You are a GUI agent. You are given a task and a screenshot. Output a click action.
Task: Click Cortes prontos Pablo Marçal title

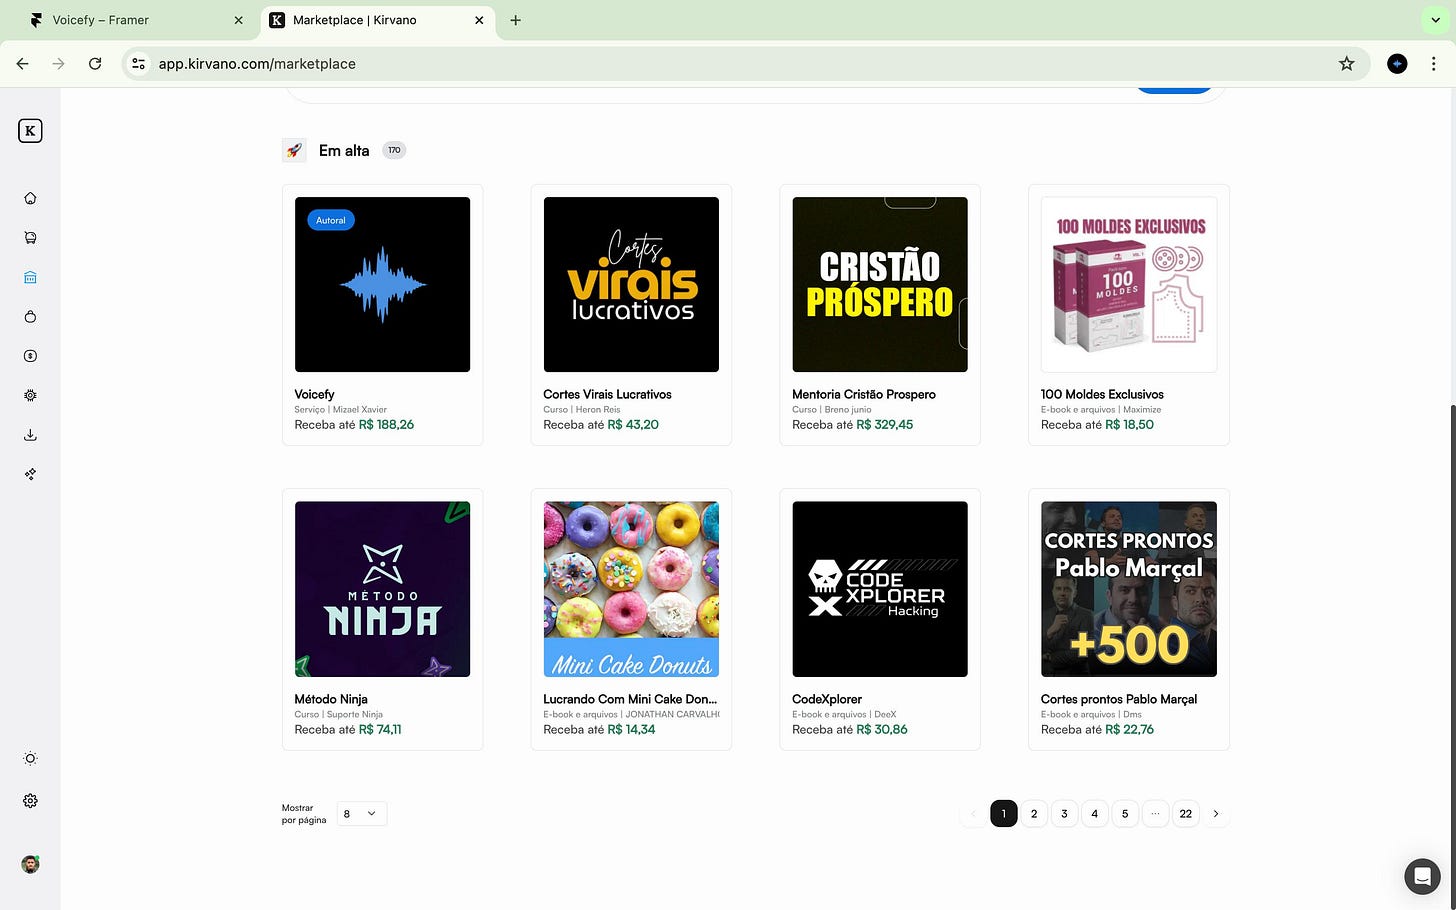click(1119, 699)
